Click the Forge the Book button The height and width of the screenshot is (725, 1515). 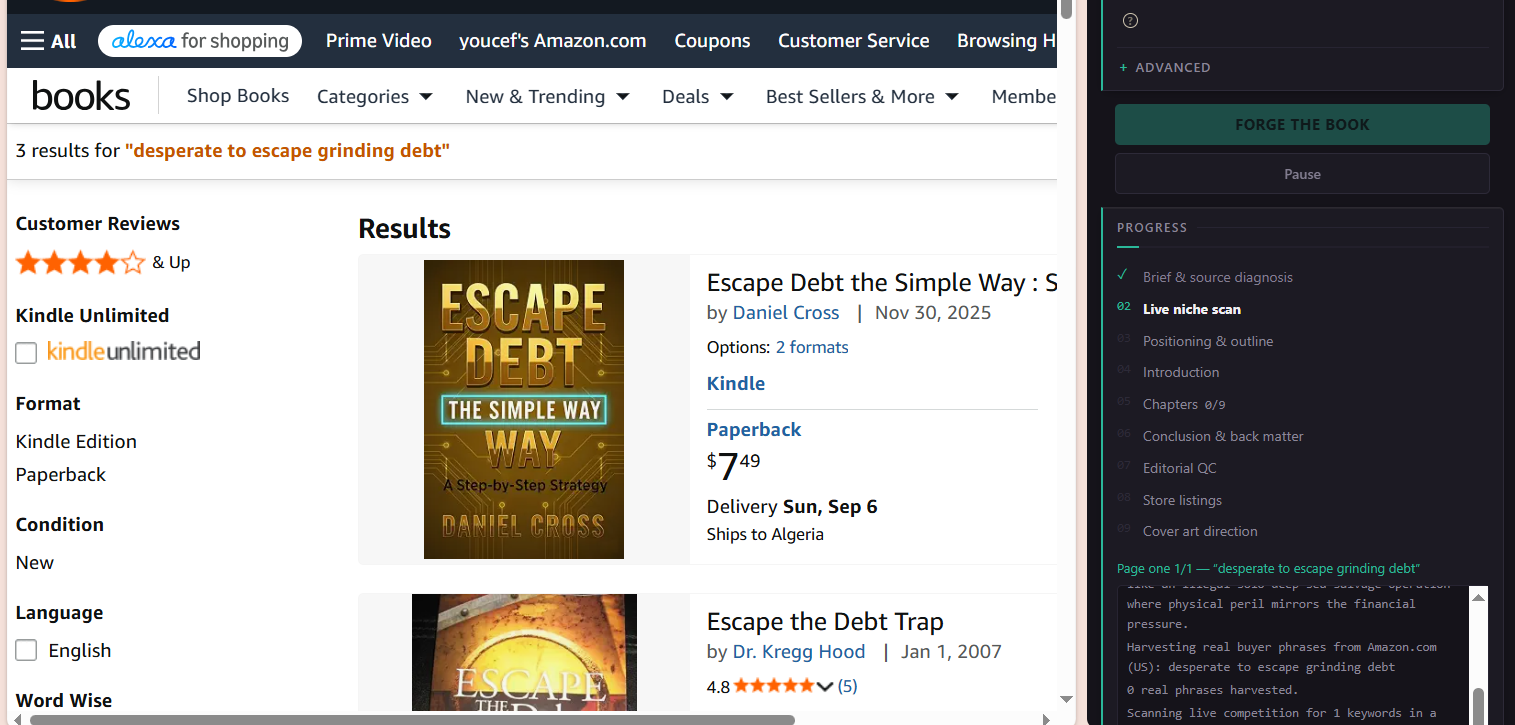[1302, 125]
